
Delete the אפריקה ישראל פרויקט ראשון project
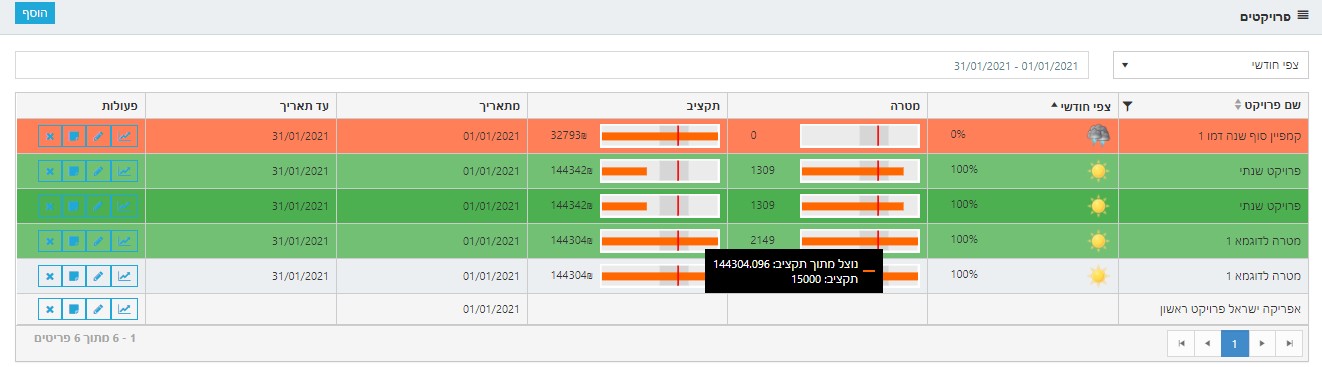(50, 309)
